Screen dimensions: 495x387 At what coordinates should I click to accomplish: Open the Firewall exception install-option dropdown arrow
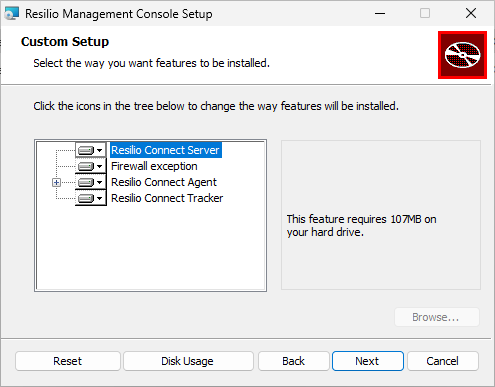(99, 166)
